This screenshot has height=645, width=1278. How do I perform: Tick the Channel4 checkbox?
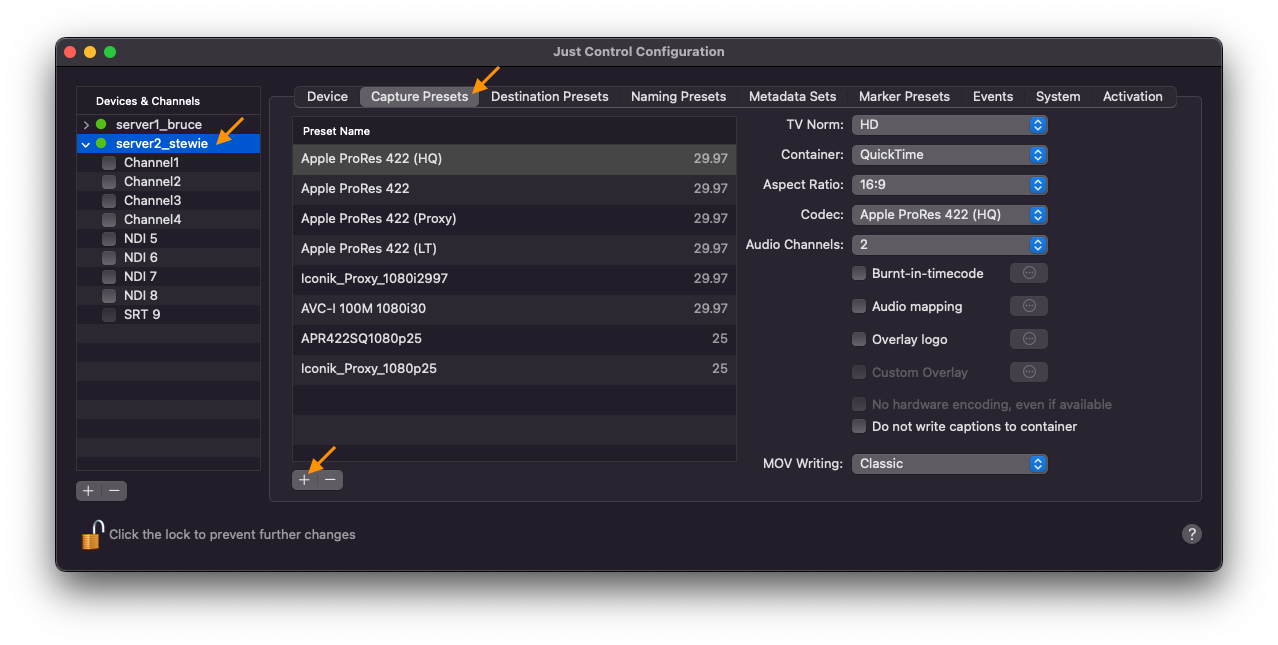109,220
